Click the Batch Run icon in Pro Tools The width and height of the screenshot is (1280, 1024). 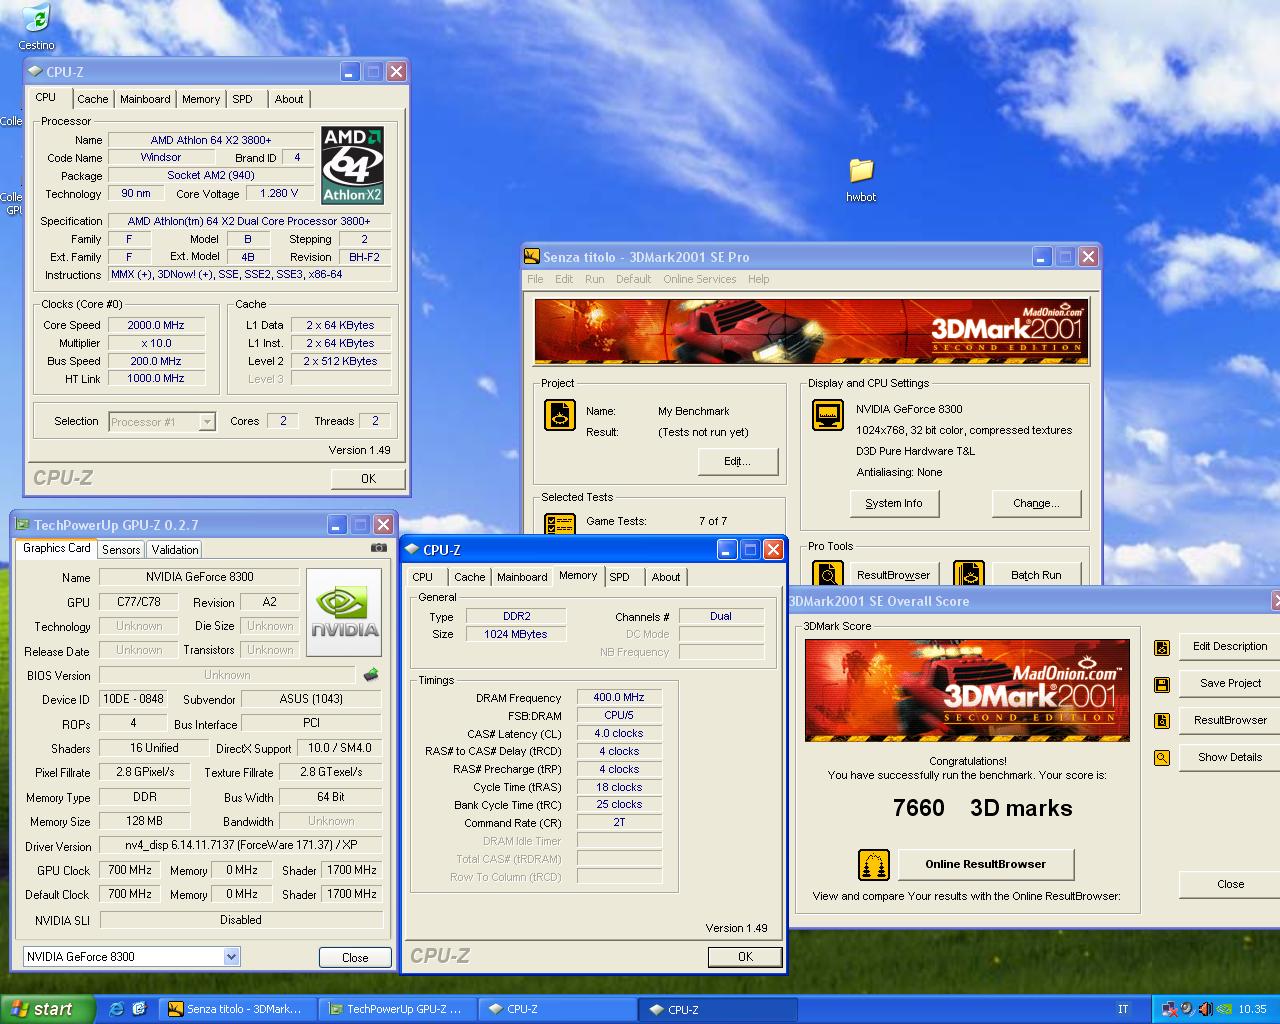point(968,573)
